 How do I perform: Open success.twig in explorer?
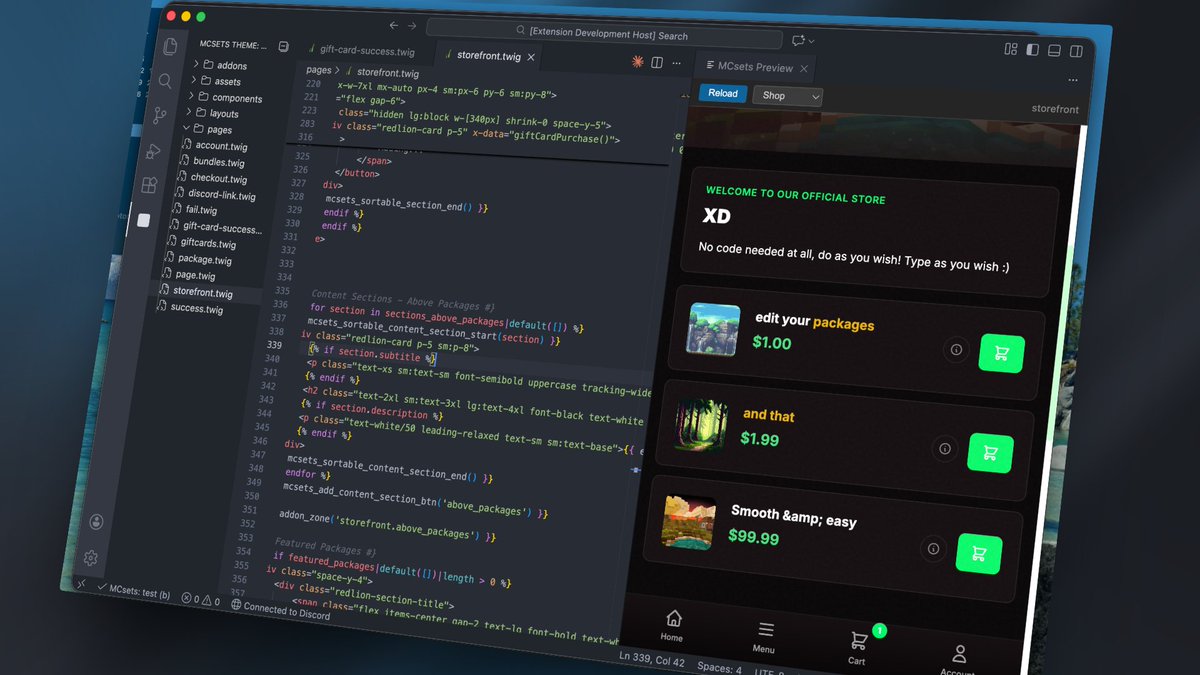click(195, 309)
